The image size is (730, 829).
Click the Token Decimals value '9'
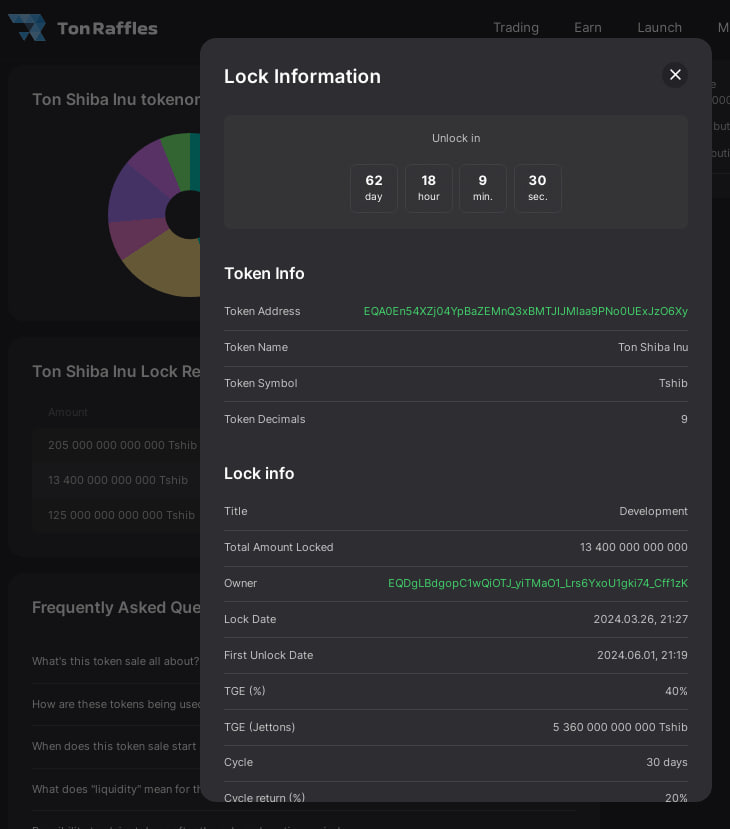[x=684, y=419]
